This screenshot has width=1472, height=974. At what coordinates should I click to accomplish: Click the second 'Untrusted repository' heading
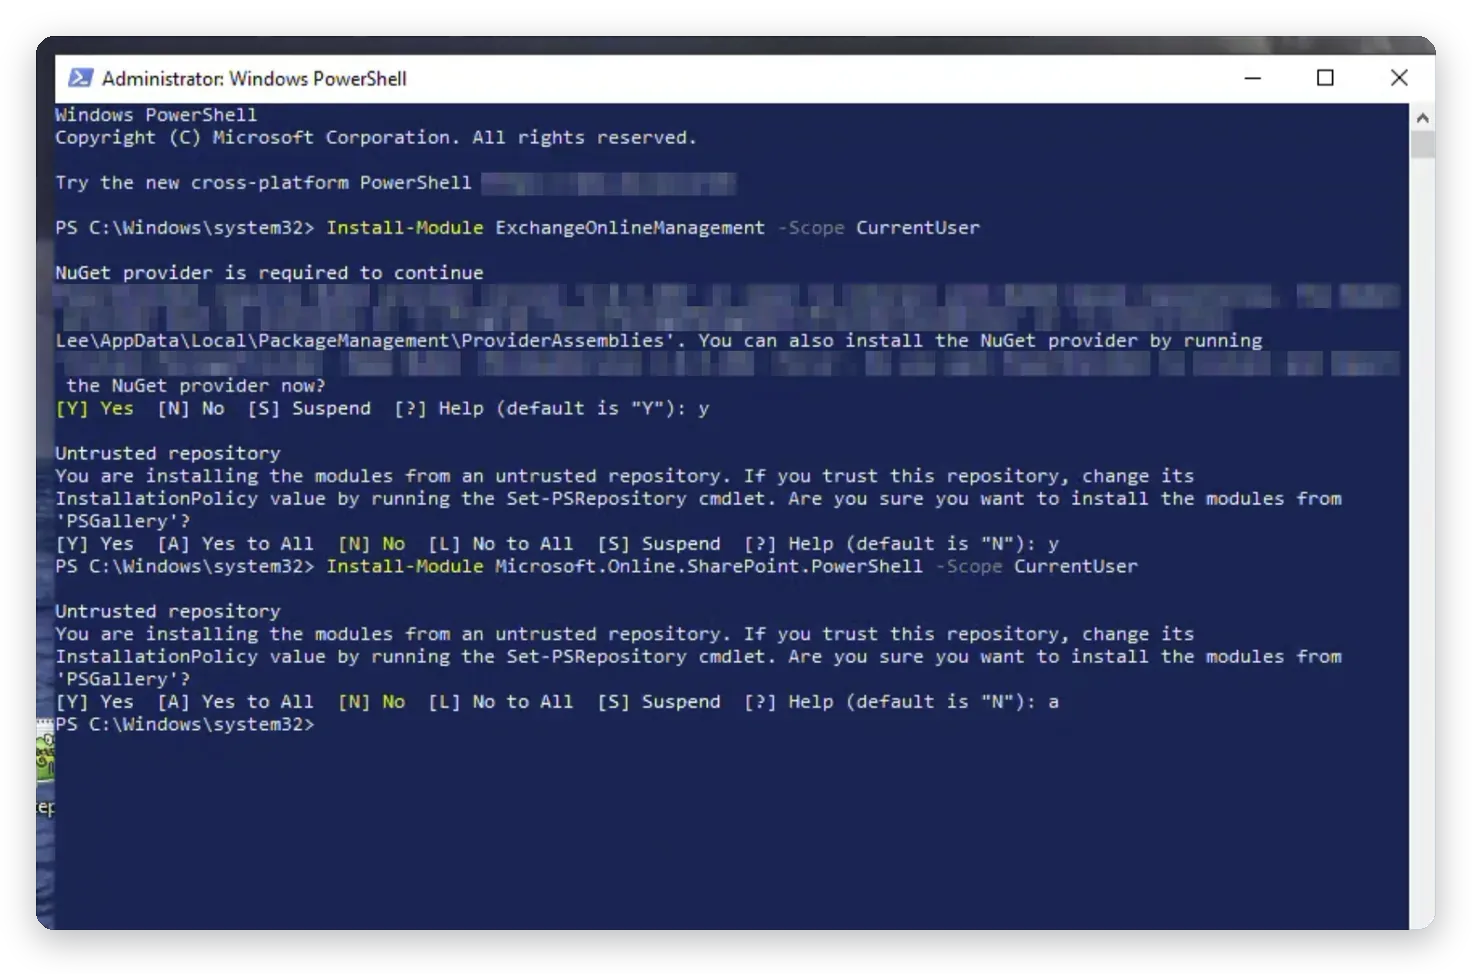pos(168,611)
